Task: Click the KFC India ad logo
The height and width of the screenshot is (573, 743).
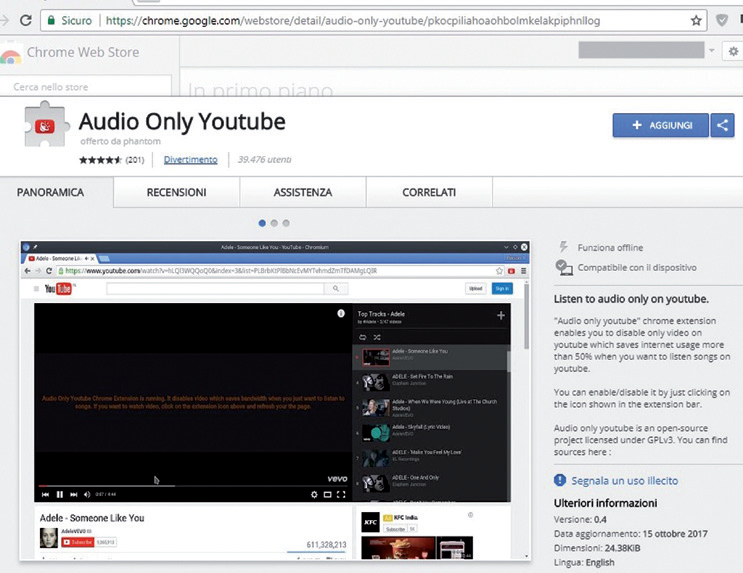Action: point(370,522)
